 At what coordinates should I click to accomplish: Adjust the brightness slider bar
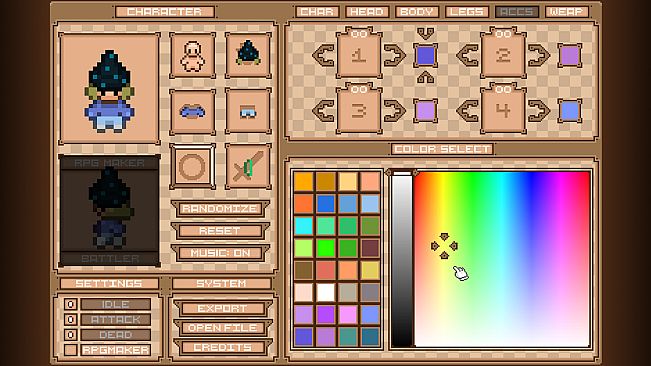tap(402, 259)
